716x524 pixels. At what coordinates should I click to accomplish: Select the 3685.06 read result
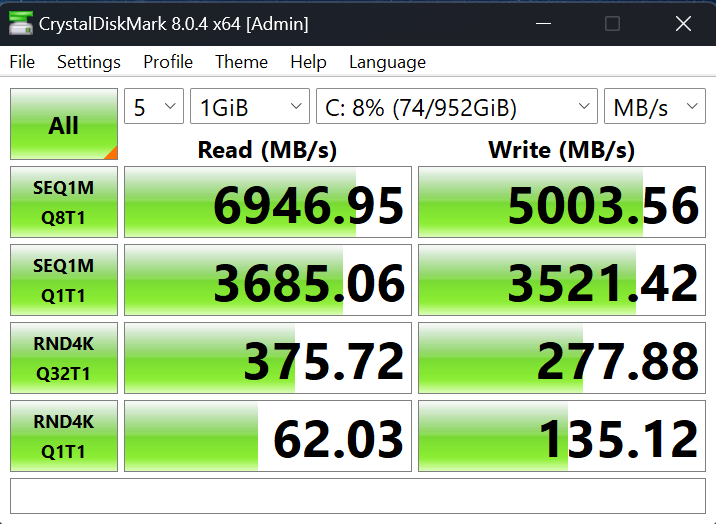point(268,280)
